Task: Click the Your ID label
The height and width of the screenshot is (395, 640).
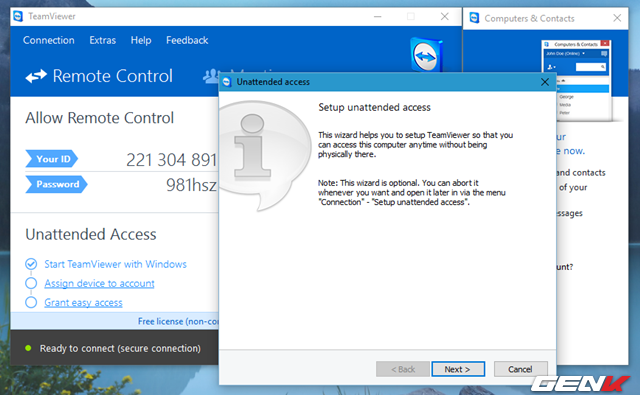Action: click(51, 159)
